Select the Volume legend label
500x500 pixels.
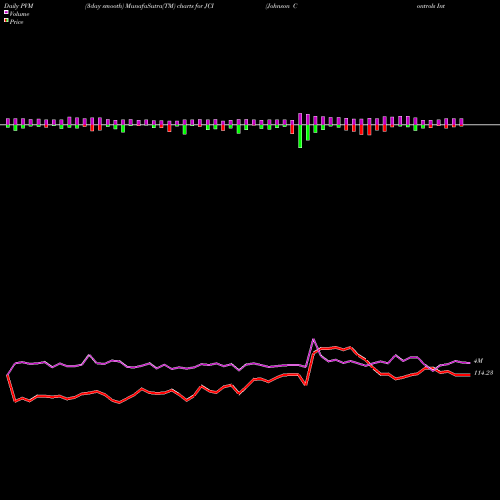tap(19, 14)
